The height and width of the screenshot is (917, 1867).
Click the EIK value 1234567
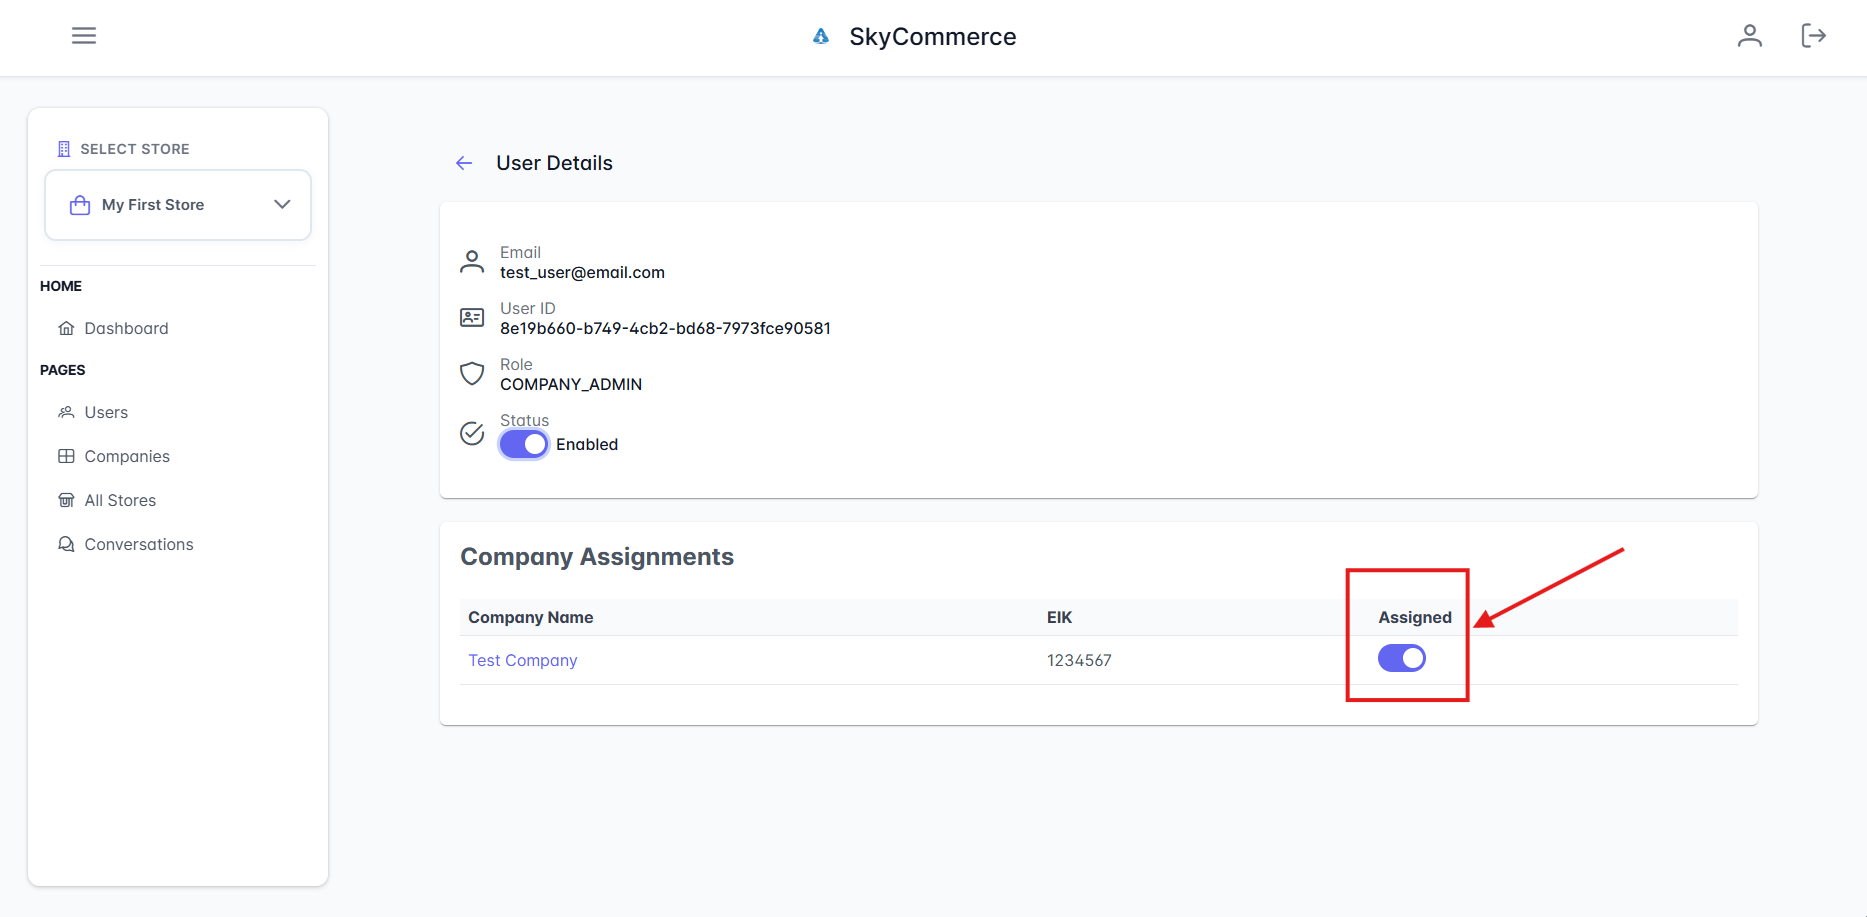click(1079, 660)
